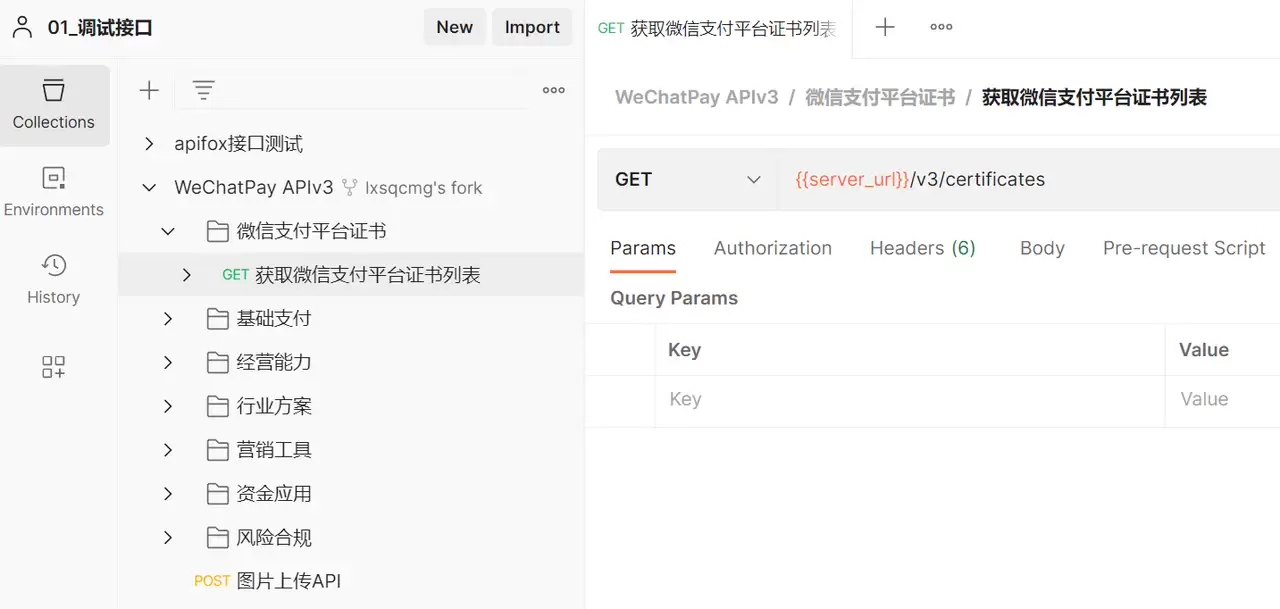Switch to the Authorization tab
This screenshot has height=609, width=1280.
click(x=773, y=248)
